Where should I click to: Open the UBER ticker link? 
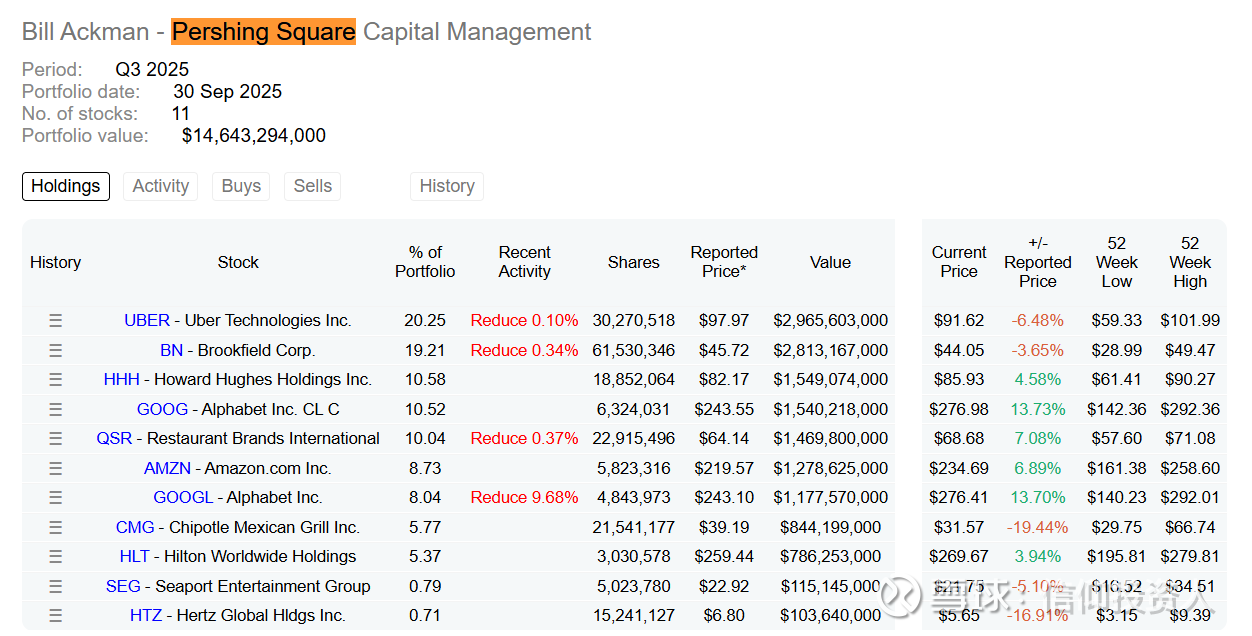click(x=147, y=321)
